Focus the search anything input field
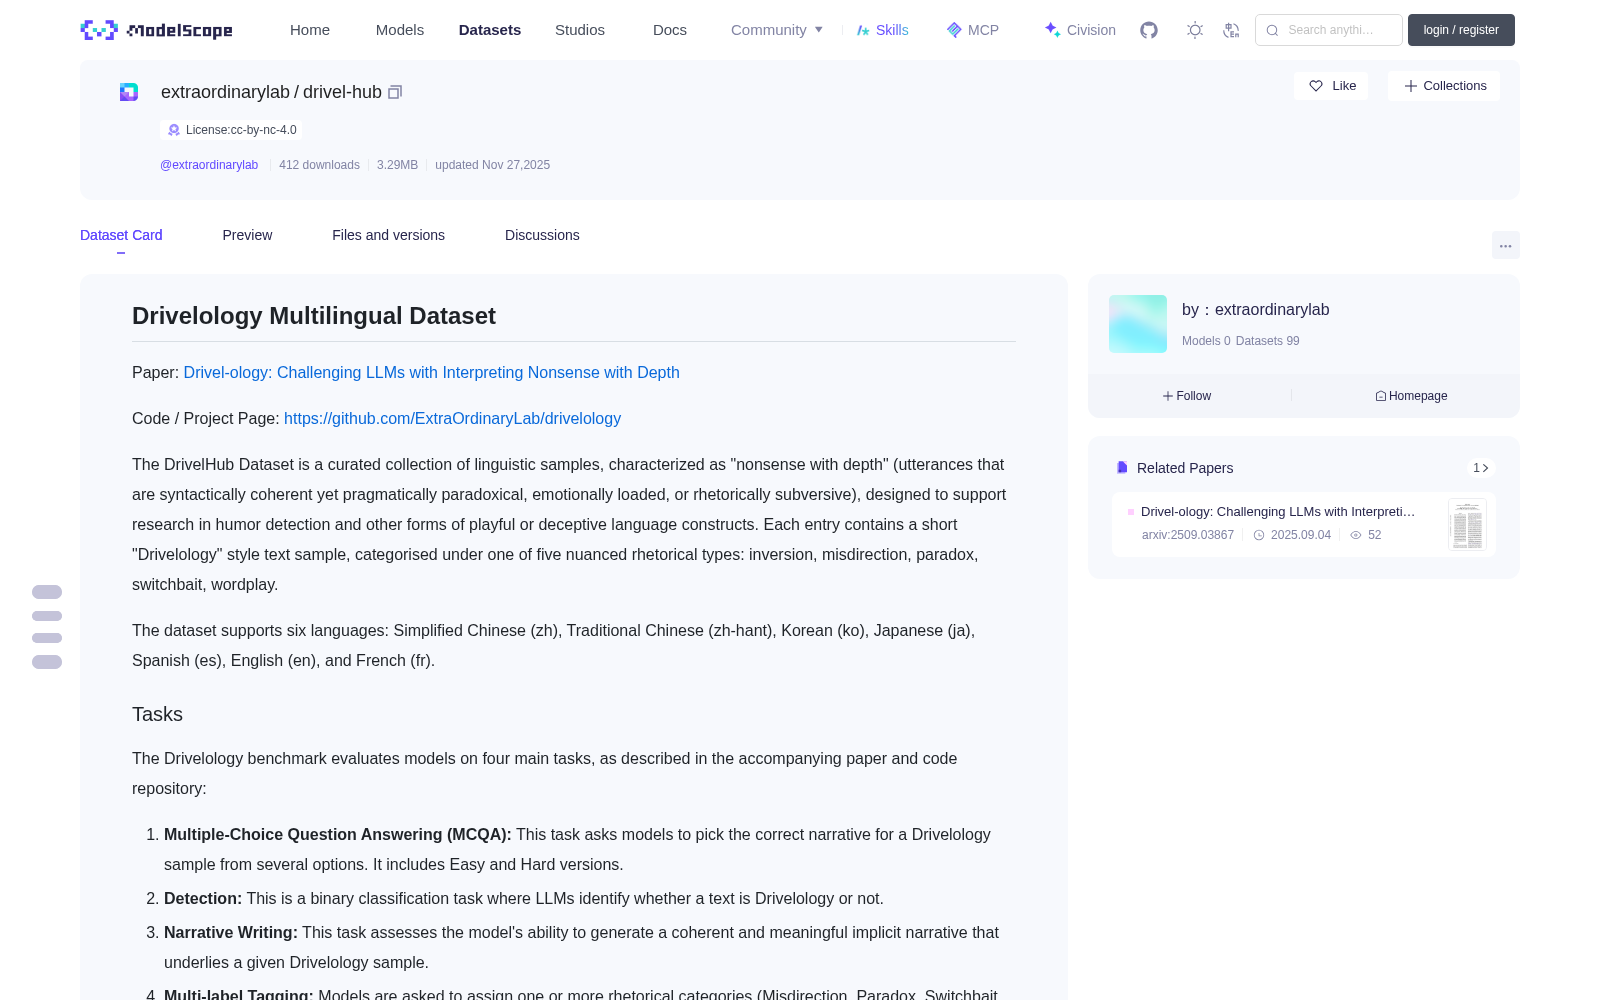 pos(1329,30)
